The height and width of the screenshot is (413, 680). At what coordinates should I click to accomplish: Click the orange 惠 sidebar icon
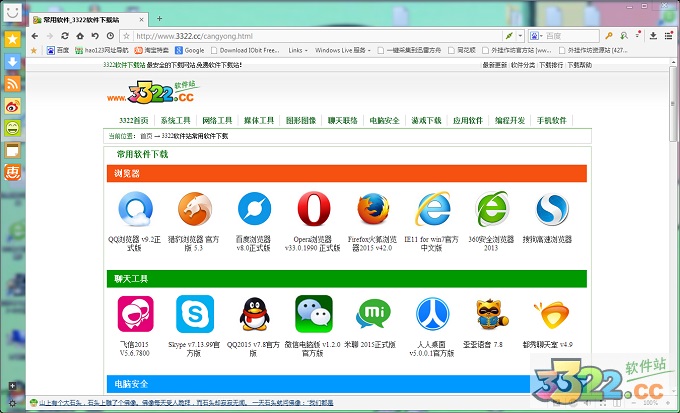point(13,173)
